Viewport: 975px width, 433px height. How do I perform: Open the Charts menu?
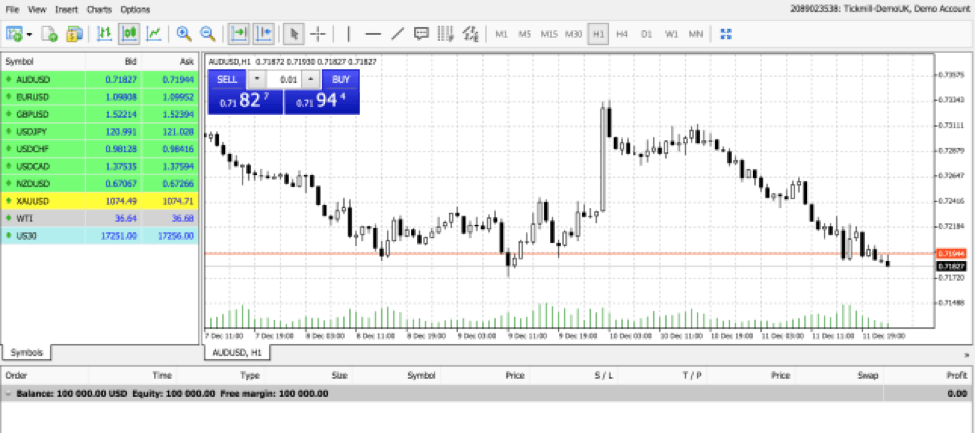99,9
